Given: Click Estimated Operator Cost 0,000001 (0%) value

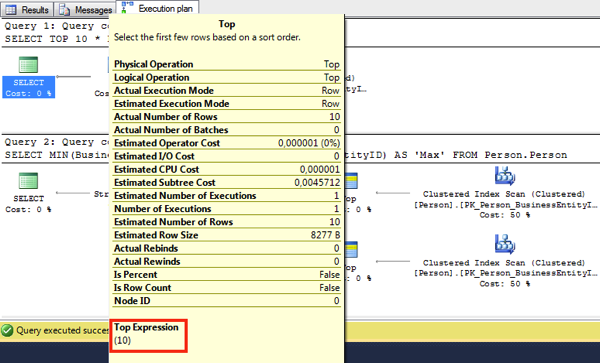Looking at the screenshot, I should point(309,143).
